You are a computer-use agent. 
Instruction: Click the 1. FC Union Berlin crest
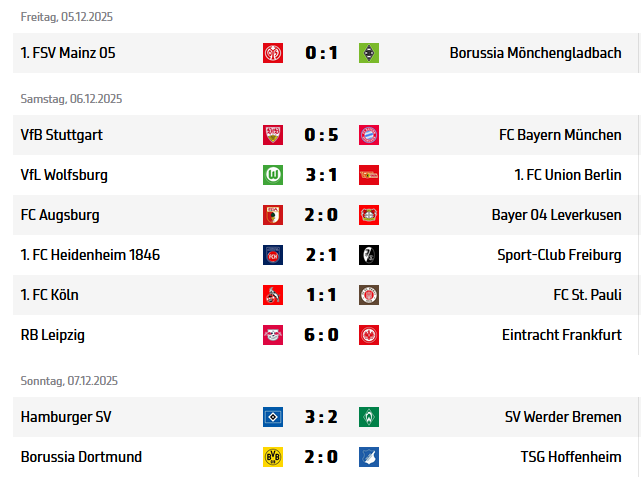pyautogui.click(x=369, y=175)
